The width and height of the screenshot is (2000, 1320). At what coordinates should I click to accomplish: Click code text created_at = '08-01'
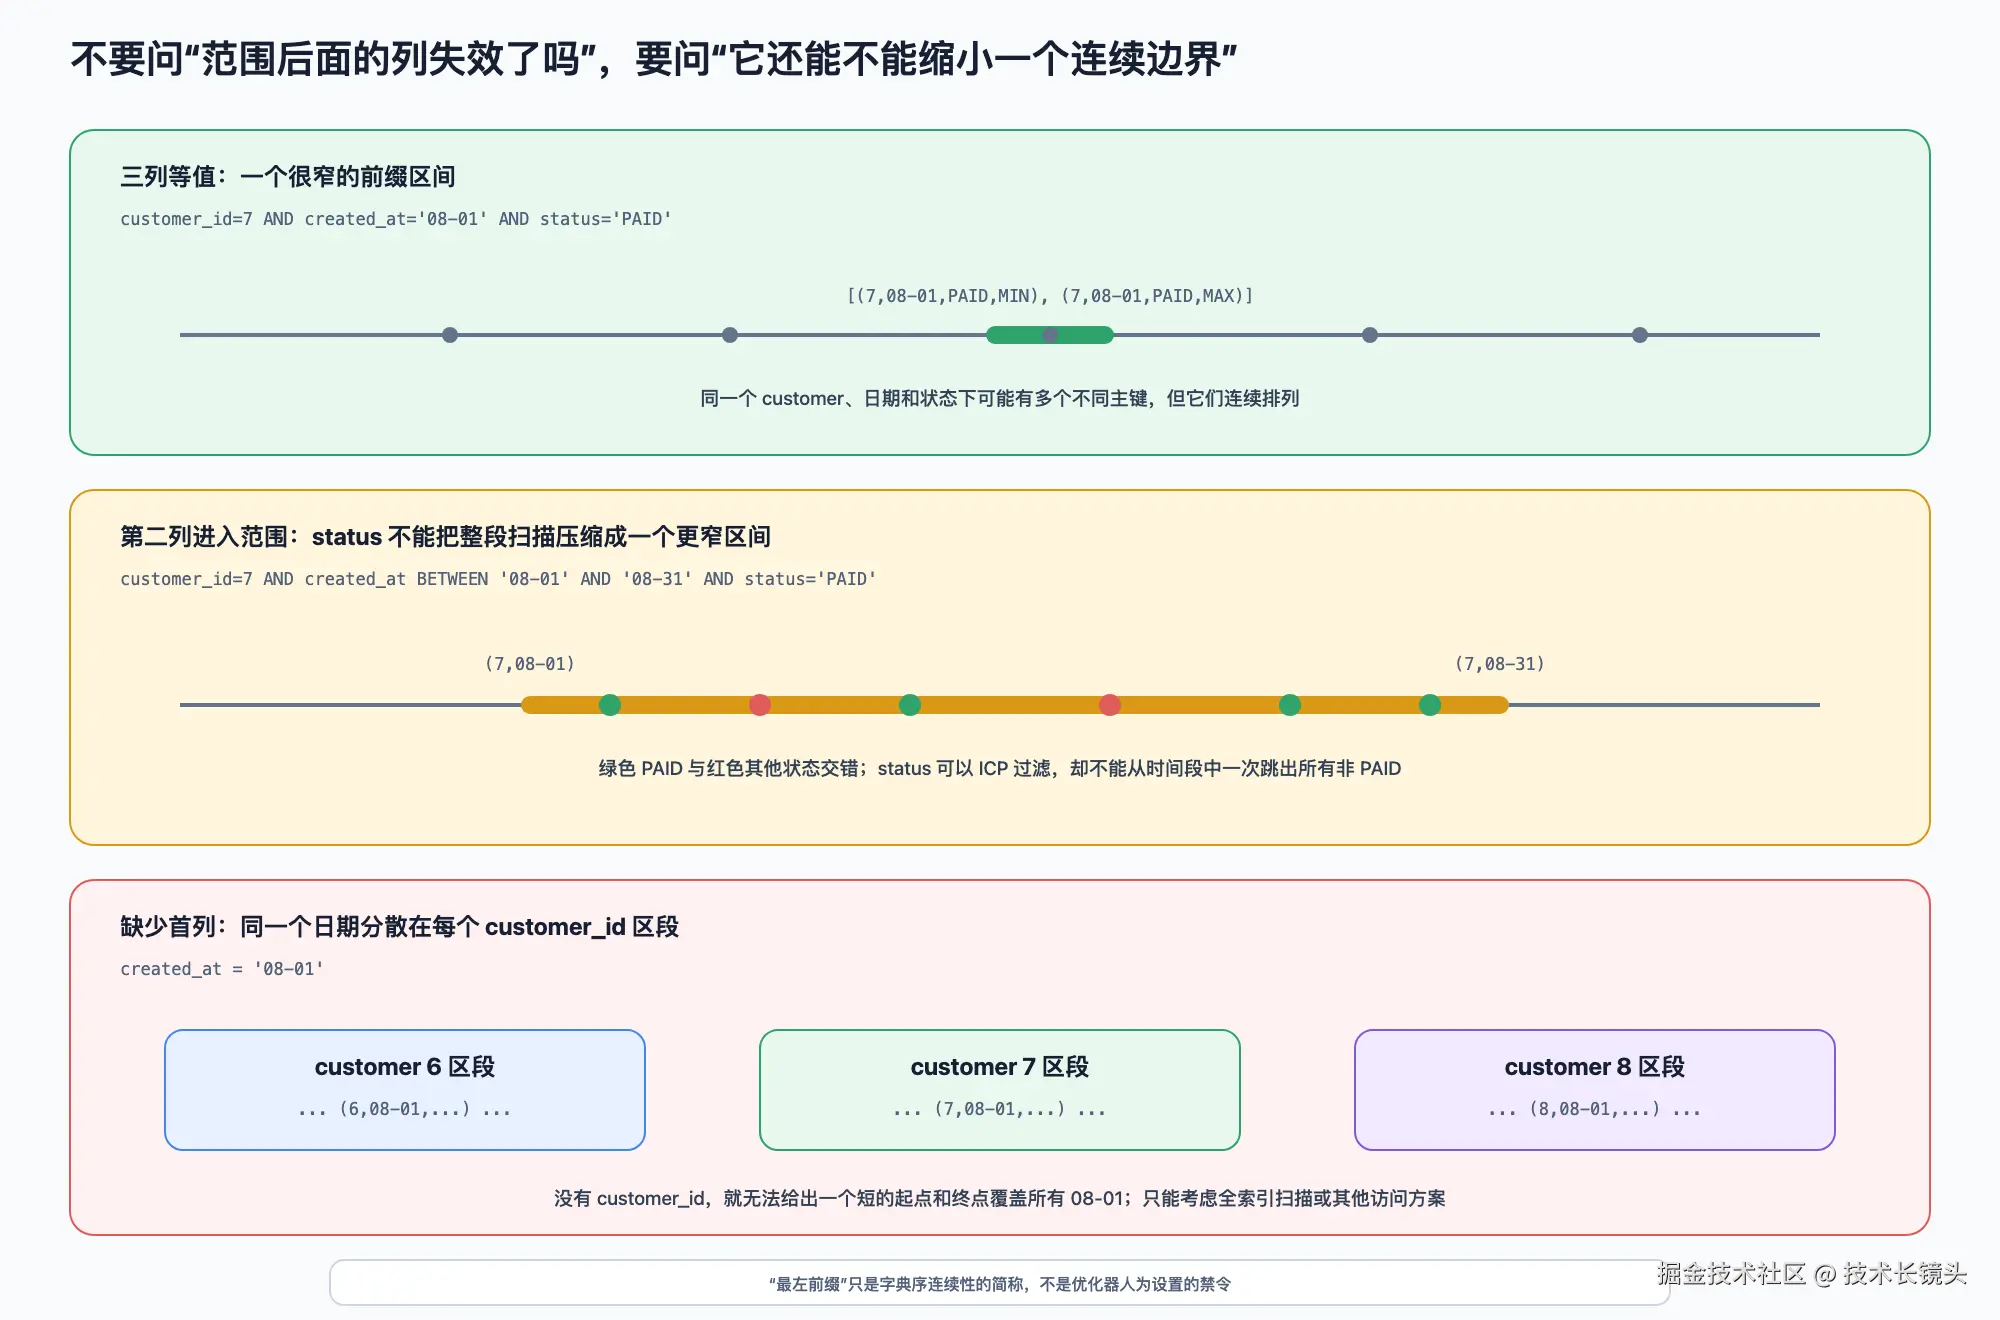[222, 969]
